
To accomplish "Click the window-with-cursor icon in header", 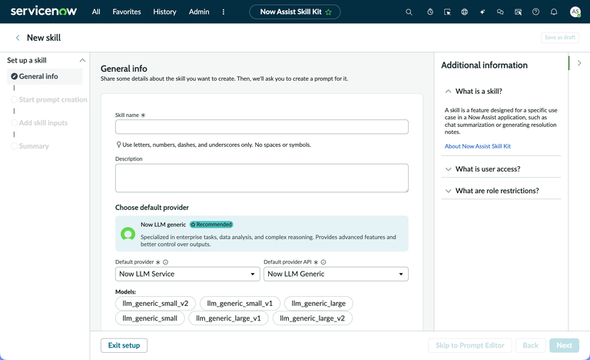I will click(x=447, y=12).
